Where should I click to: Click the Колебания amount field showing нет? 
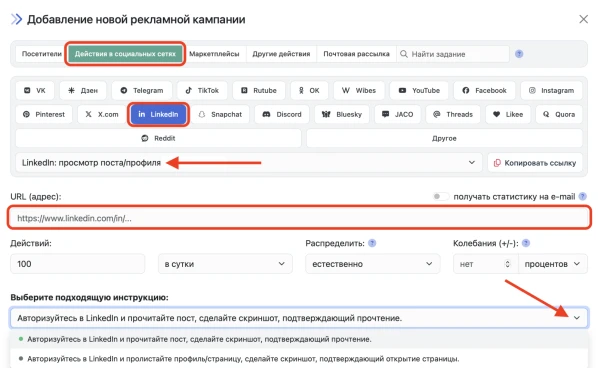[486, 264]
